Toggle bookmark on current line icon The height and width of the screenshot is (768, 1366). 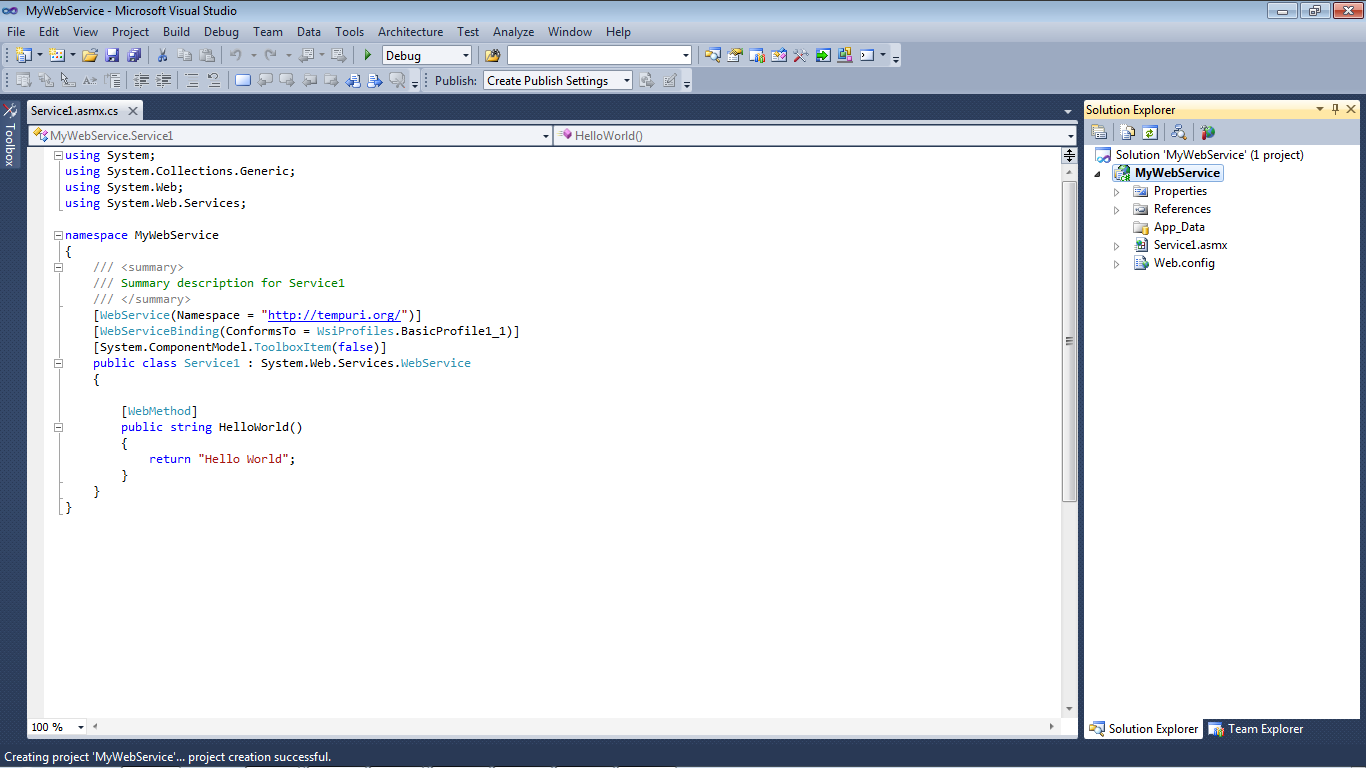click(243, 80)
